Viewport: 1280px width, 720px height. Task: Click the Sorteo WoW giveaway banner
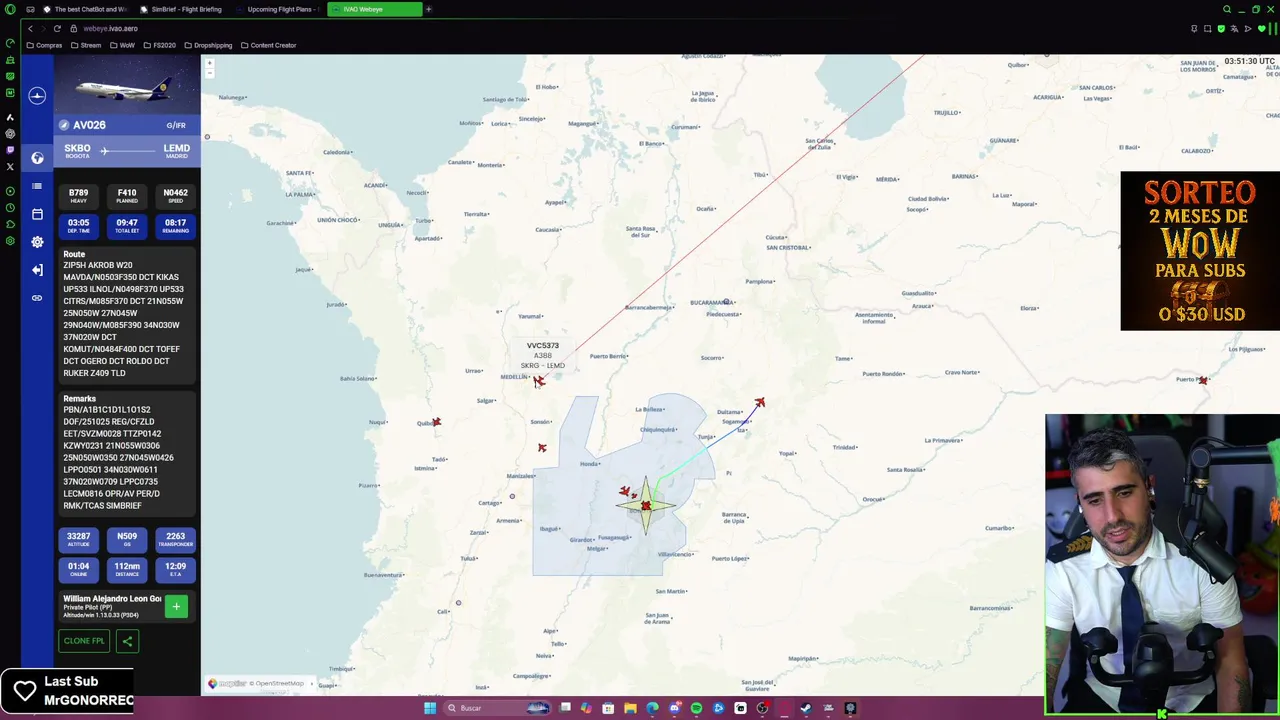pos(1200,251)
